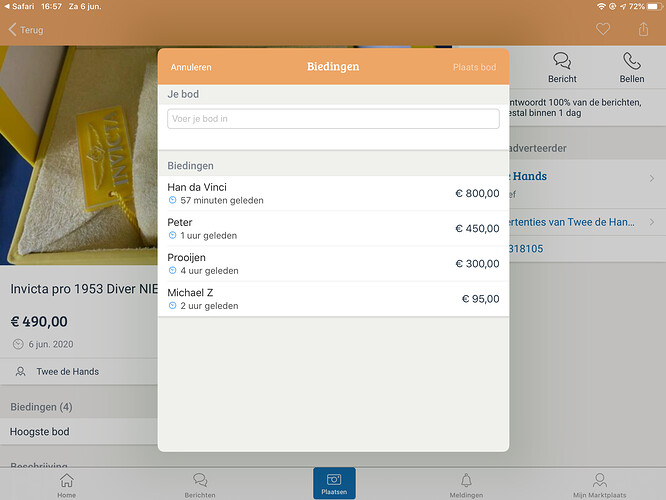
Task: Expand the 'ertenties van Twee de Han...' chevron
Action: coord(652,222)
